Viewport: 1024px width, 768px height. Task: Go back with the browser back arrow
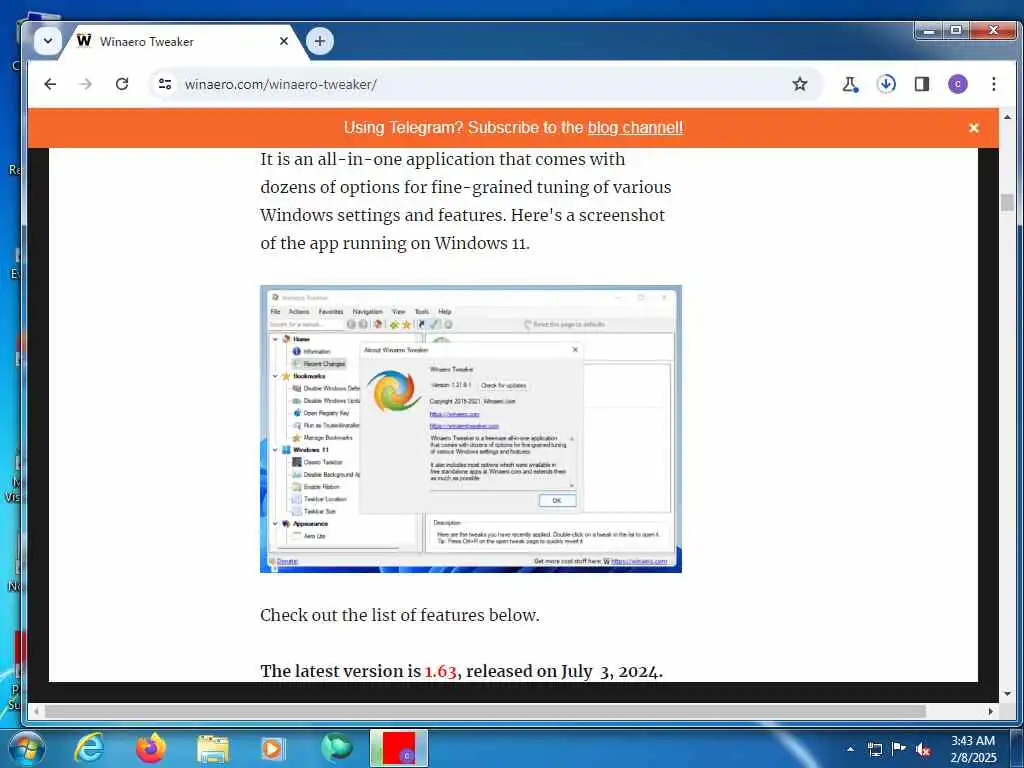(x=50, y=84)
